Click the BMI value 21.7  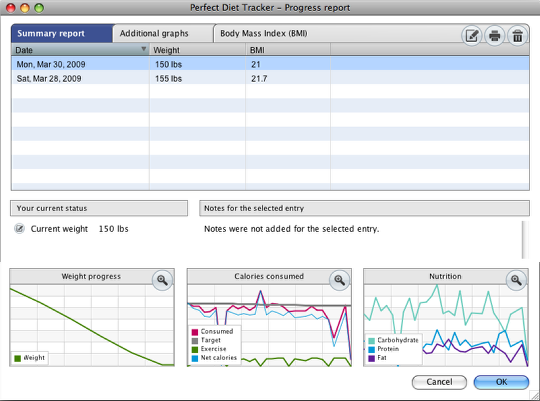[x=259, y=79]
